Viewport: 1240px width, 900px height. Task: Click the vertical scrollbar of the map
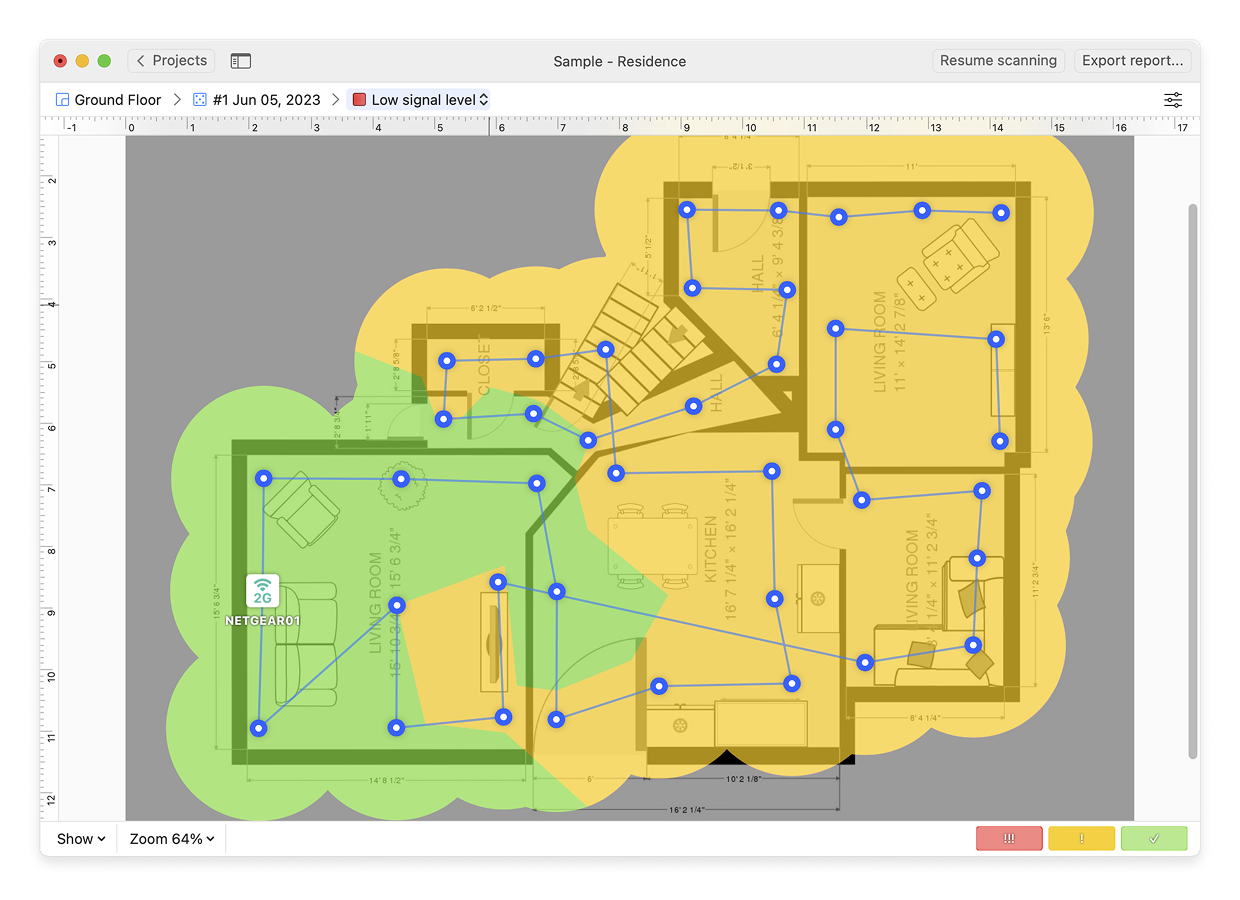1192,480
